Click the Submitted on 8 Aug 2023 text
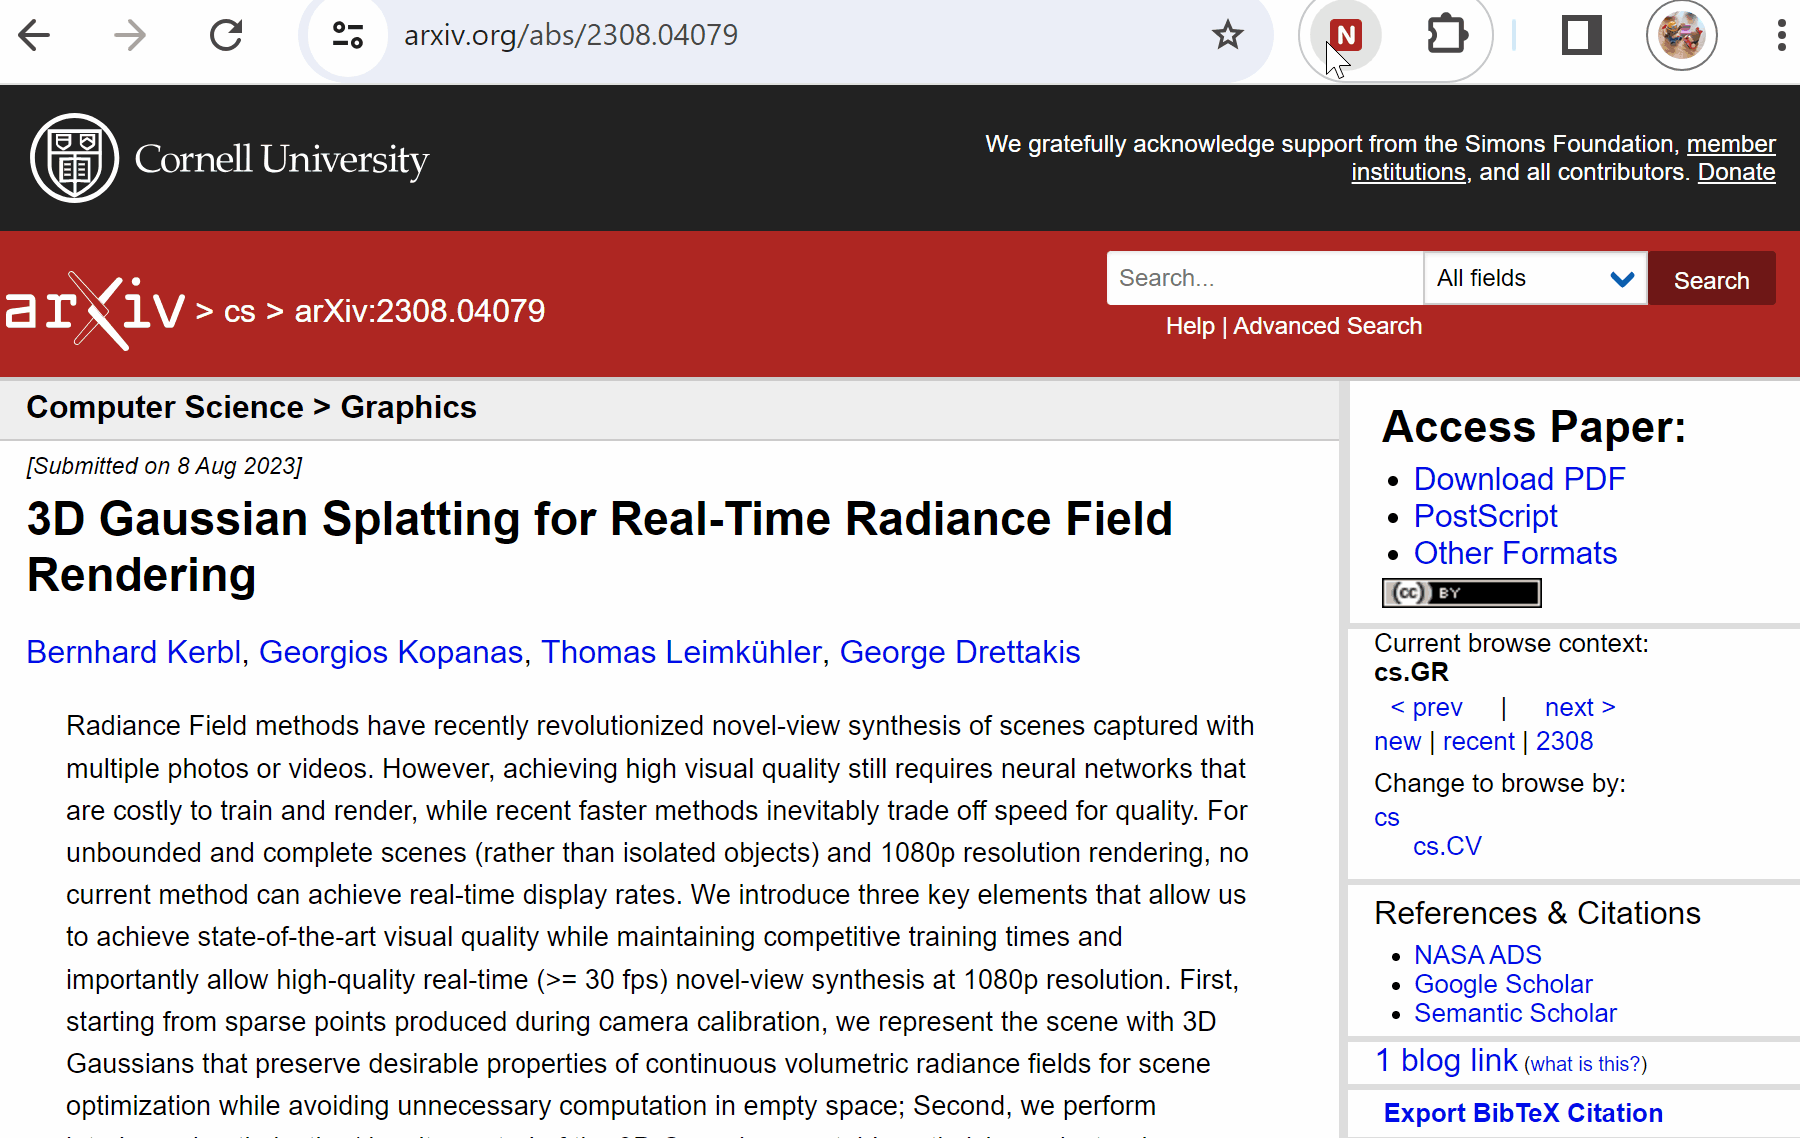1800x1138 pixels. (164, 466)
